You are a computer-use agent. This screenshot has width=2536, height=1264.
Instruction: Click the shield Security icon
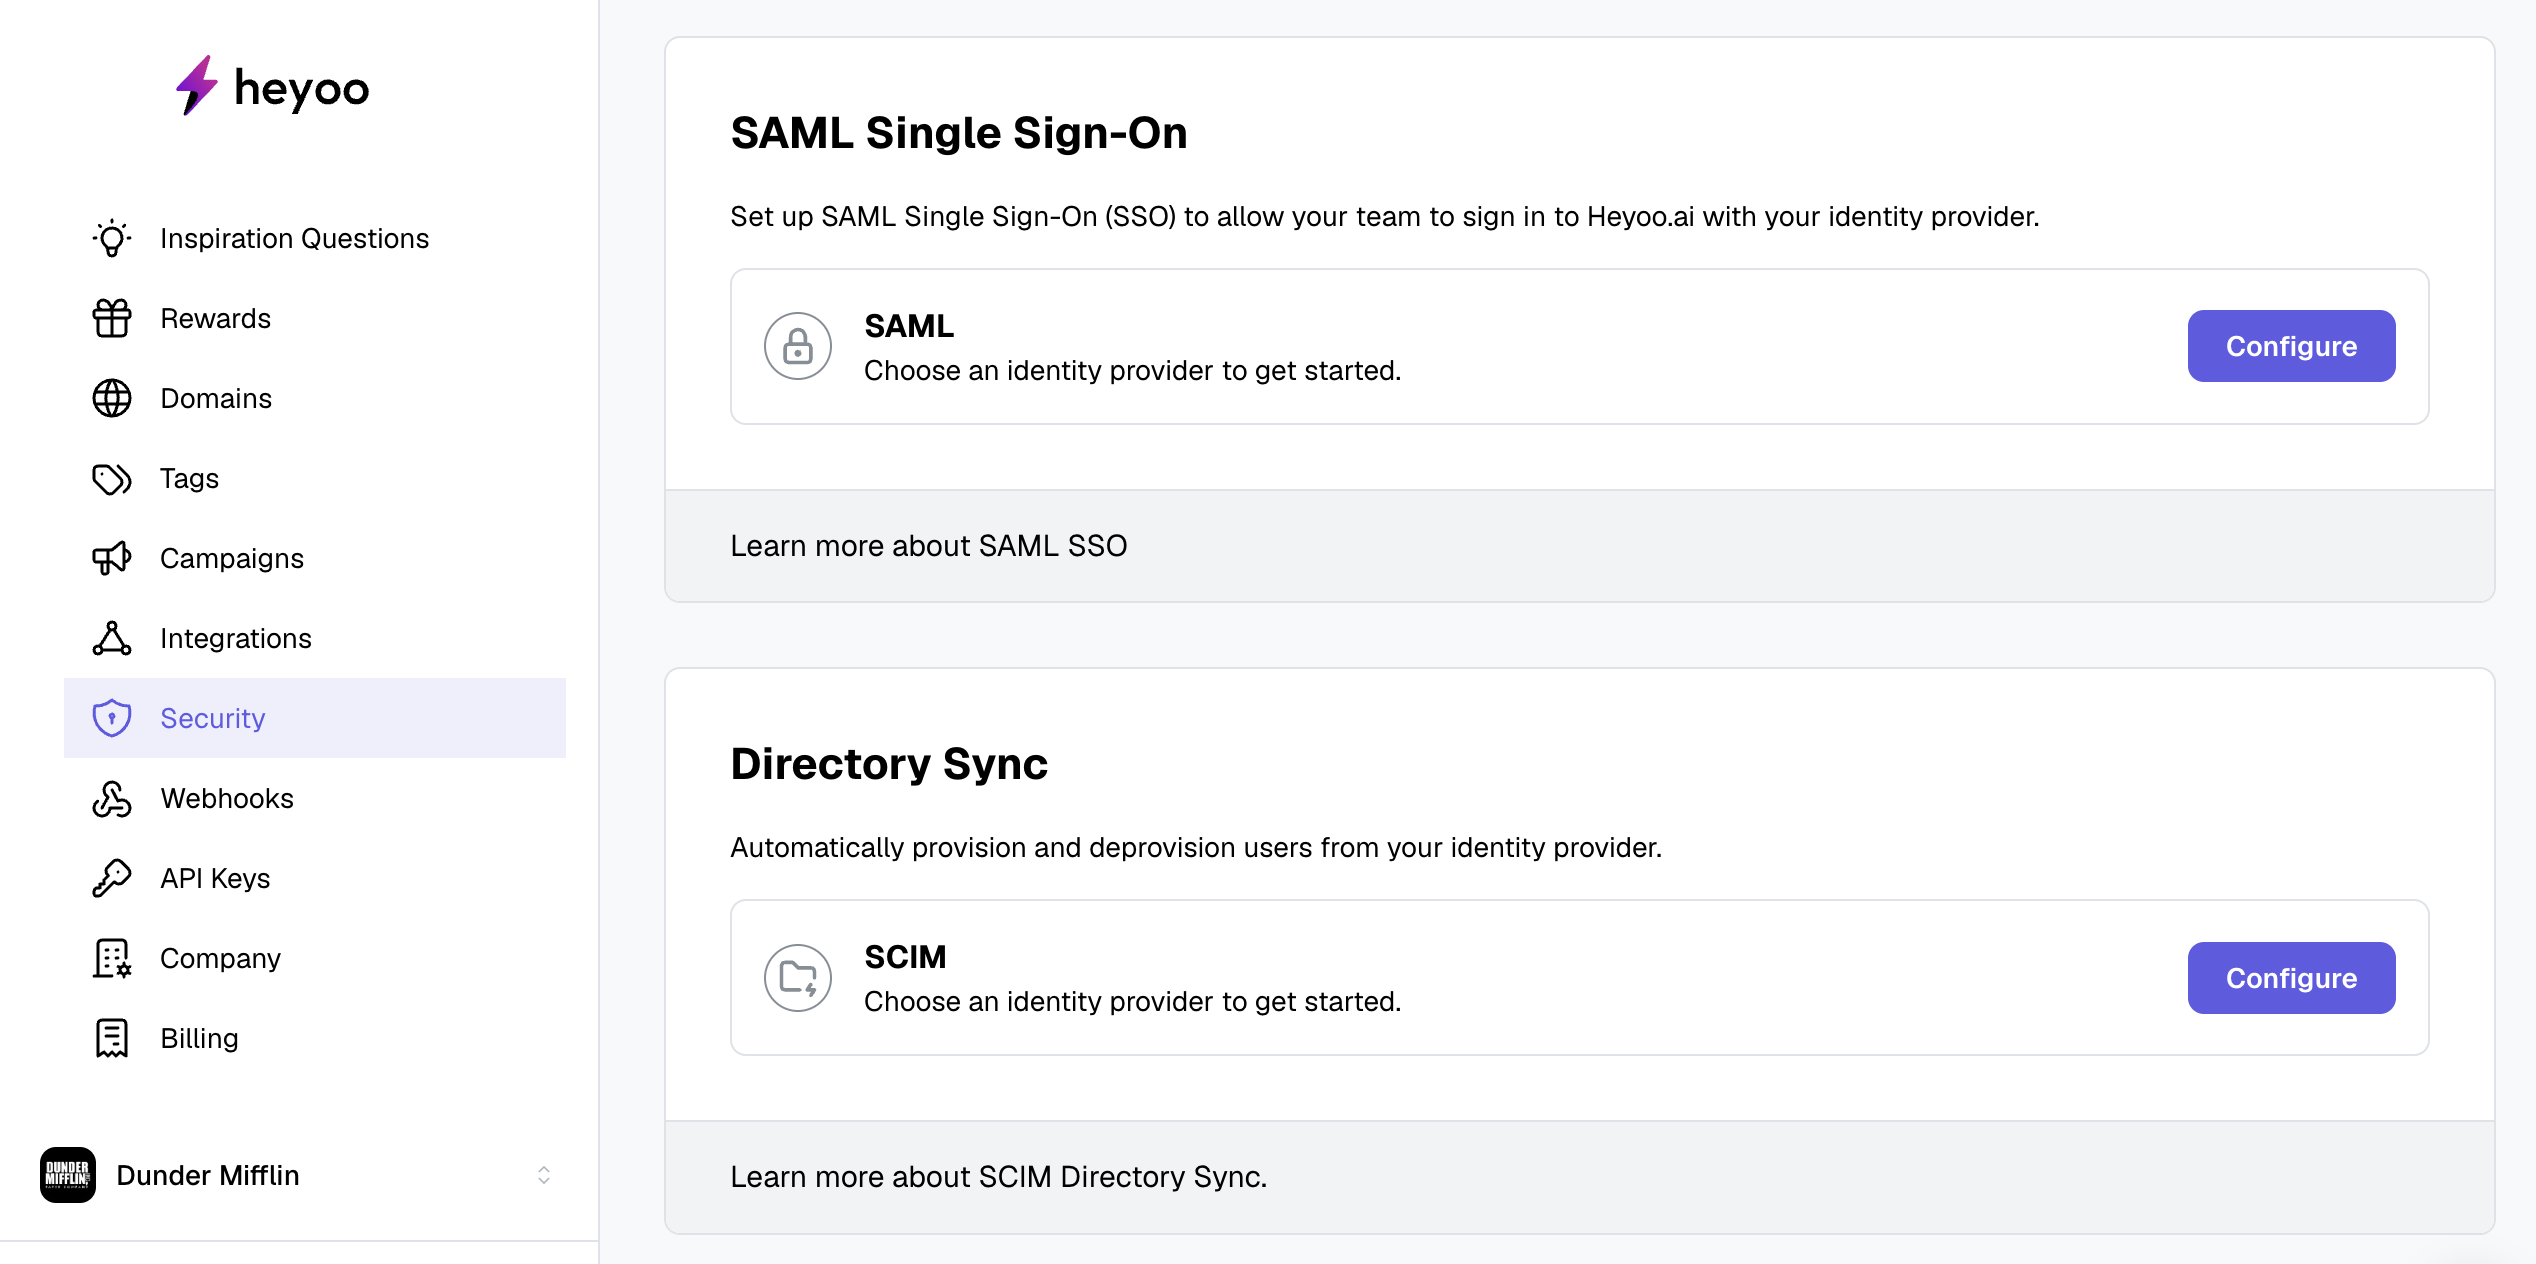(x=112, y=718)
